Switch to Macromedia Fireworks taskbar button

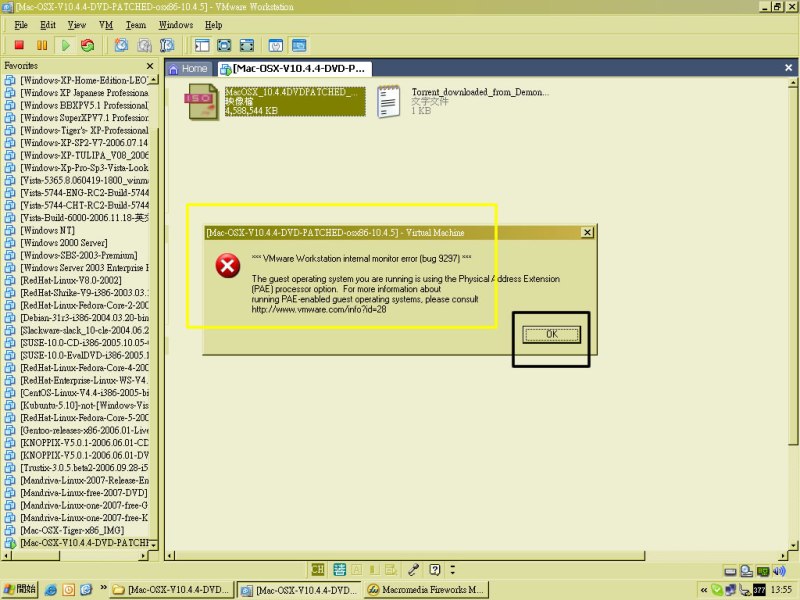pos(426,590)
